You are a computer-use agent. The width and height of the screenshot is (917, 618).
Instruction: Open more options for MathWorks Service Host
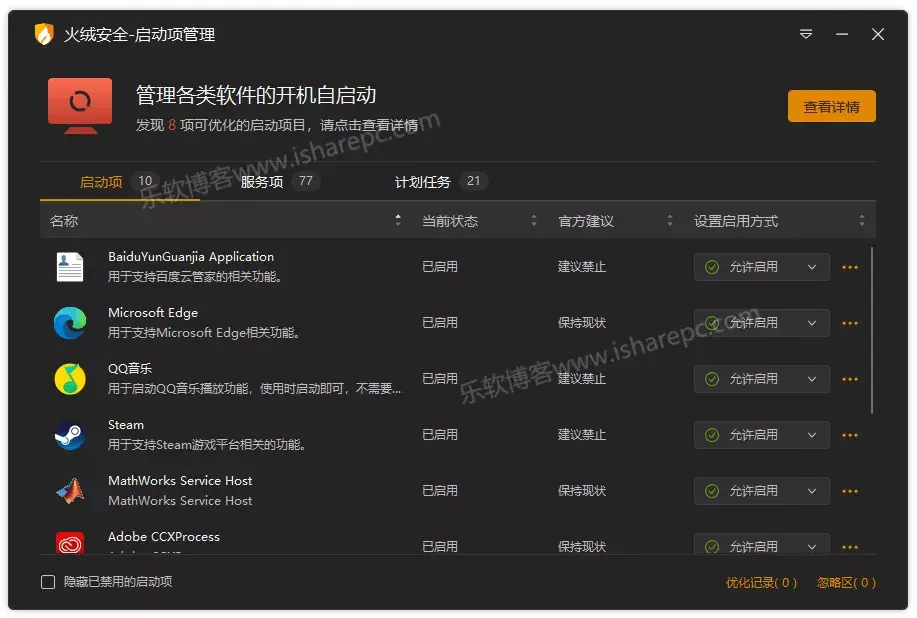850,492
